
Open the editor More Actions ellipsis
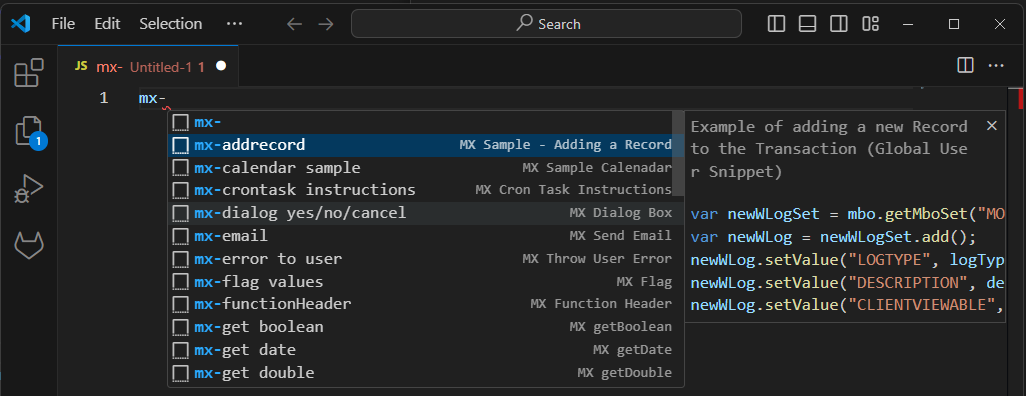click(x=996, y=65)
